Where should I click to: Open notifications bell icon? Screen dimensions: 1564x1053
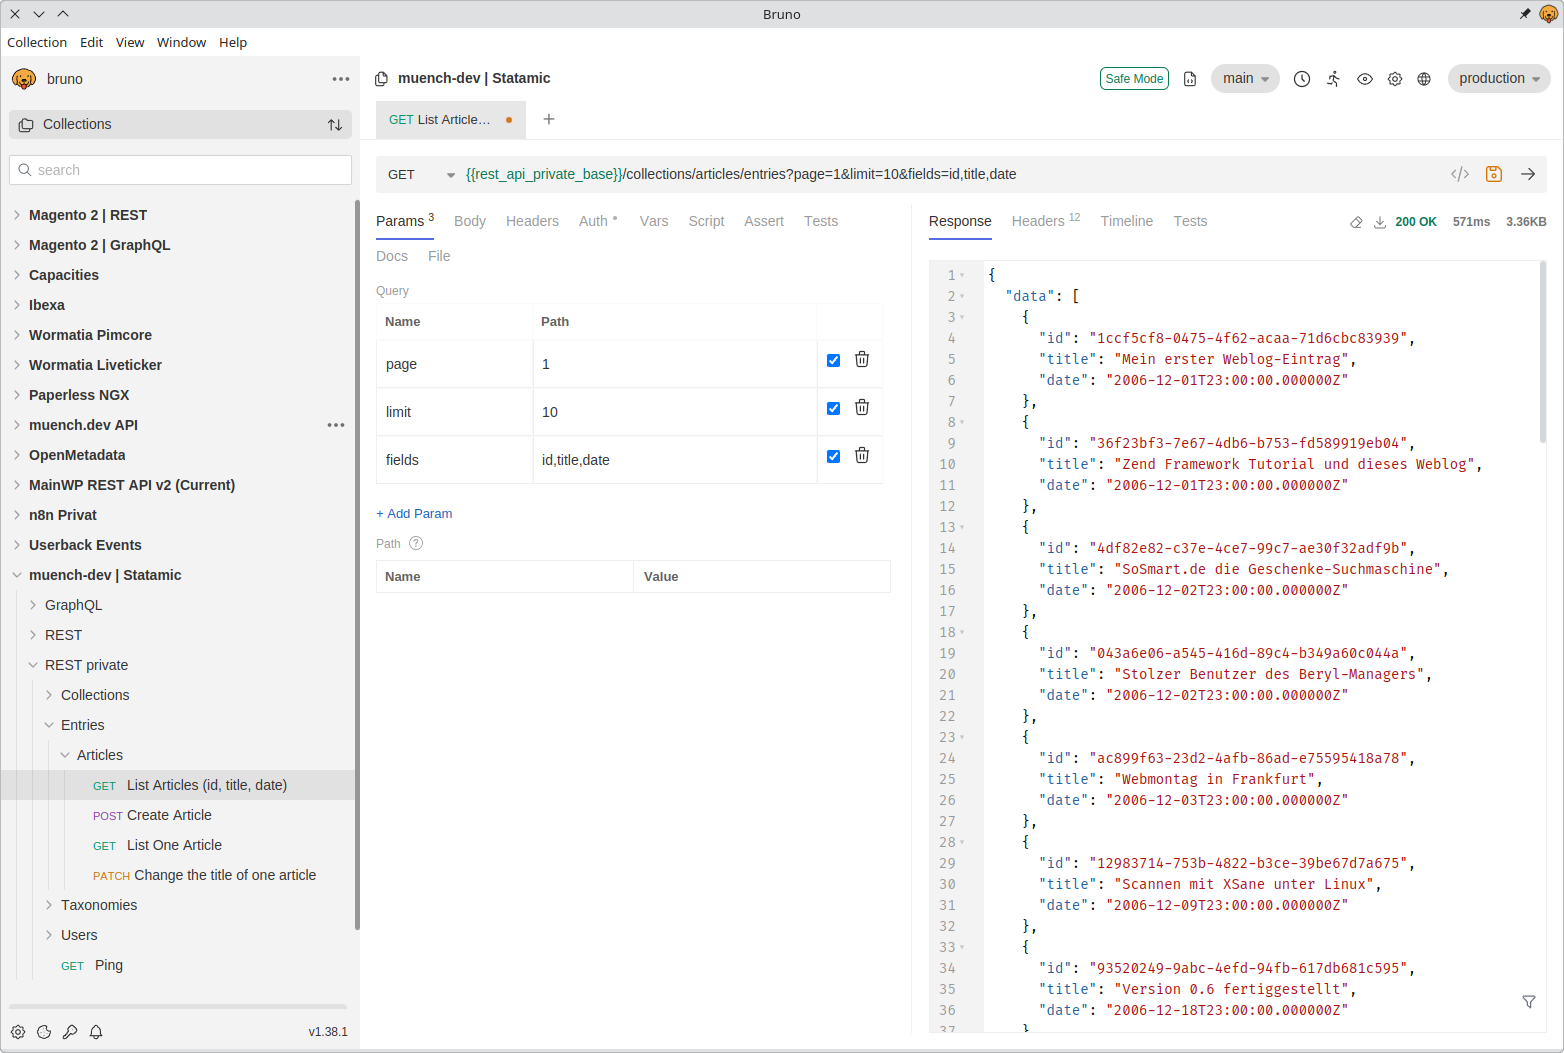point(96,1032)
